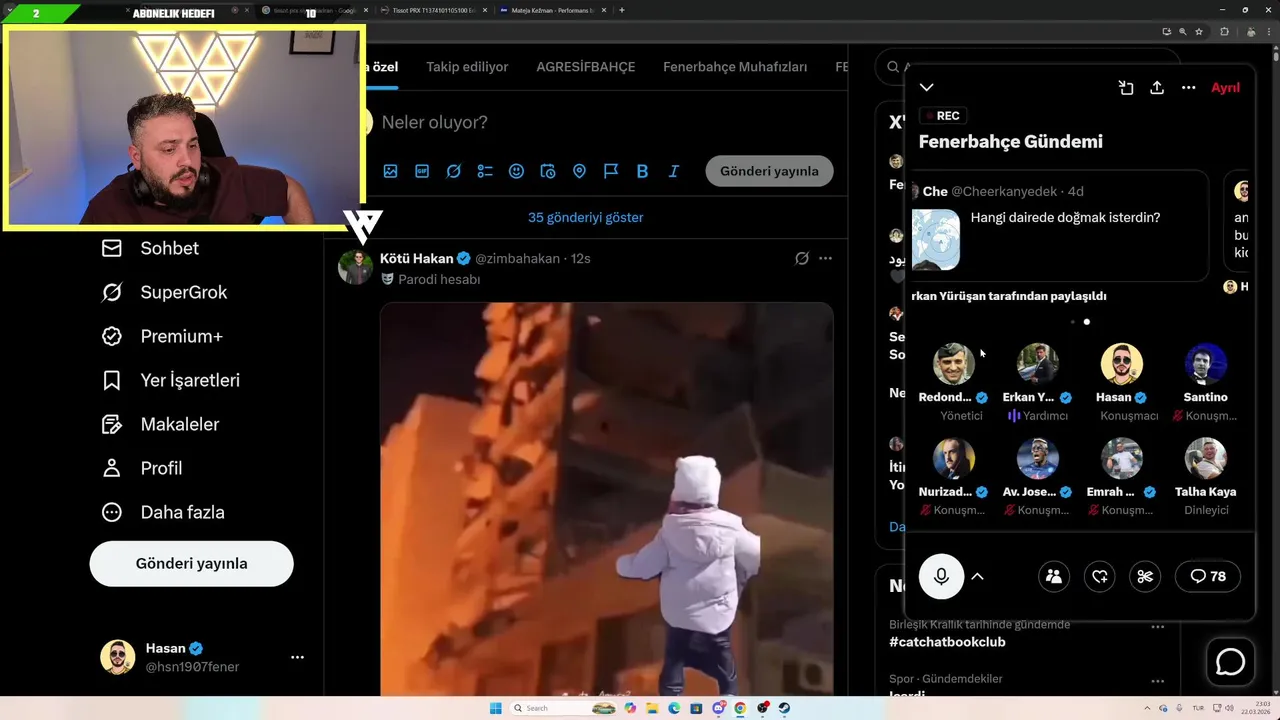This screenshot has height=720, width=1280.
Task: Open a new browser tab
Action: [622, 10]
